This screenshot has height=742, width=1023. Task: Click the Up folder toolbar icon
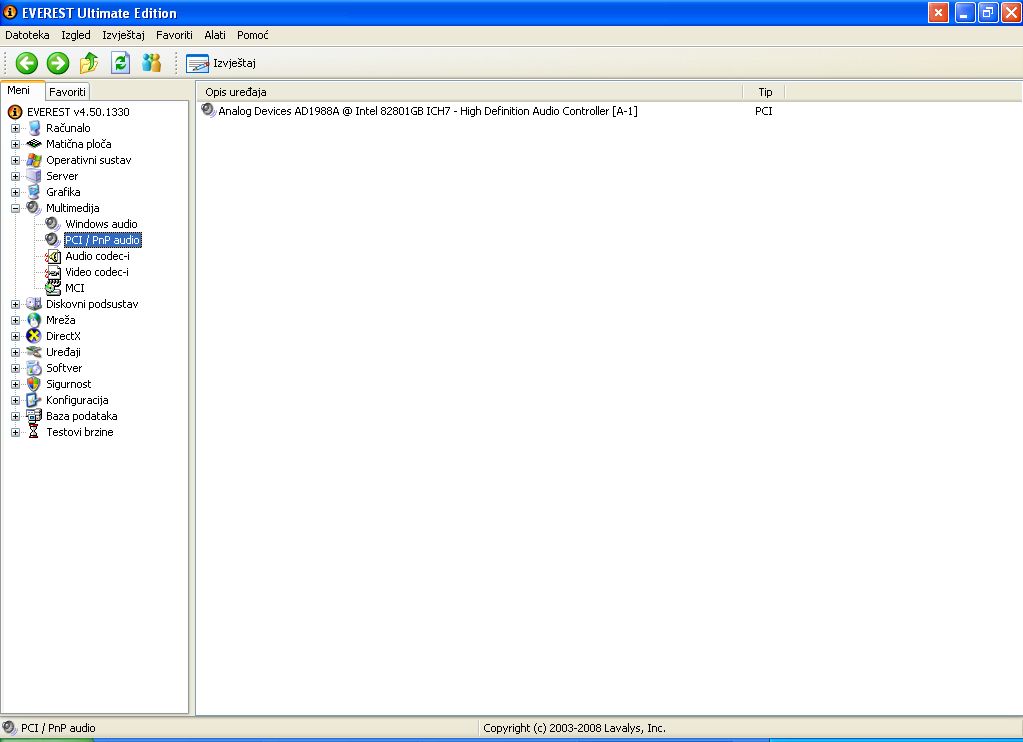point(89,63)
